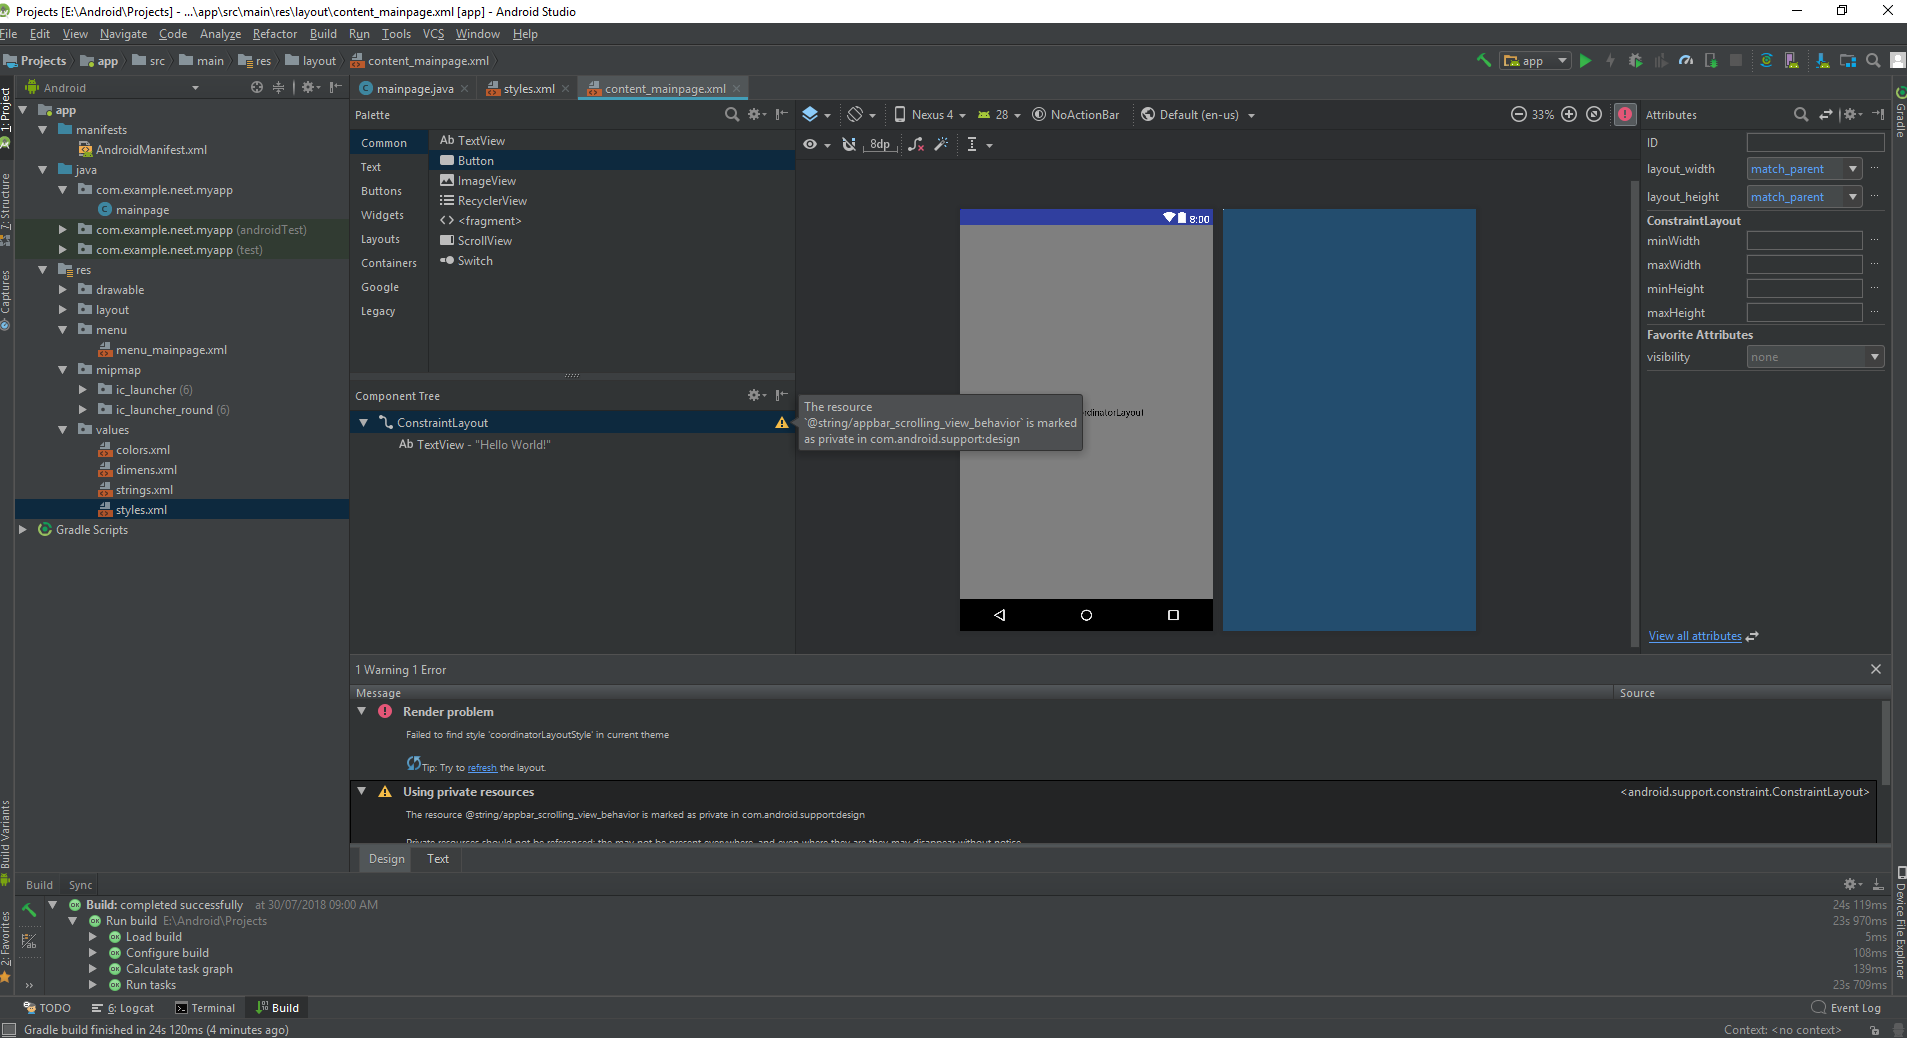Click the refresh link in render problem tip
1907x1038 pixels.
point(482,768)
